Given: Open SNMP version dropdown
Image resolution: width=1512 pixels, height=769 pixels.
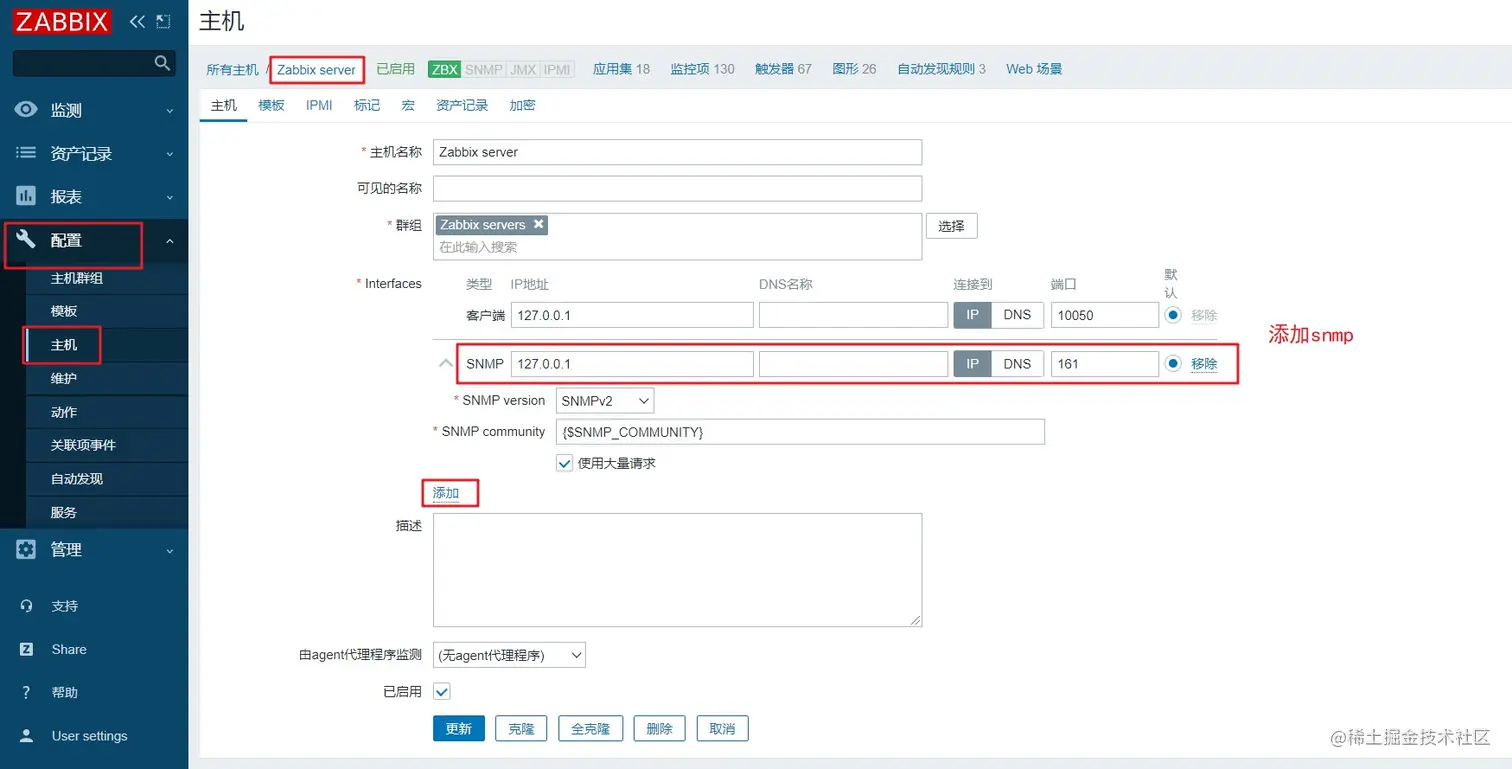Looking at the screenshot, I should pos(605,400).
